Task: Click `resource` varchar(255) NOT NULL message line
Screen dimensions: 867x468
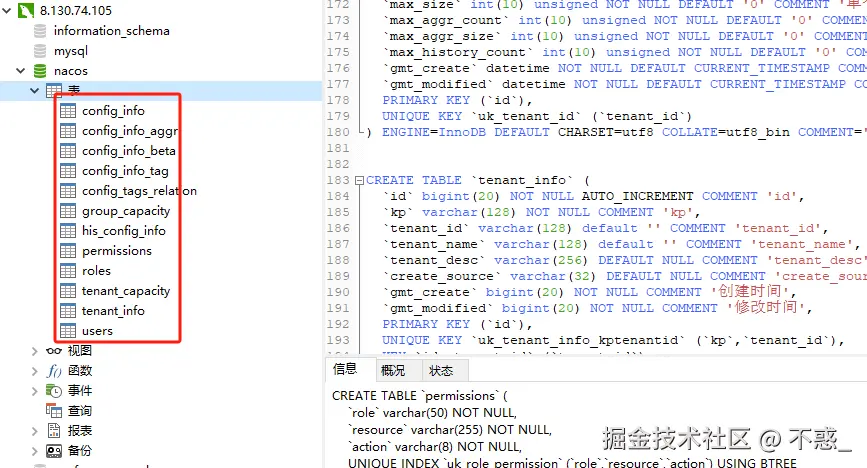Action: pos(450,430)
